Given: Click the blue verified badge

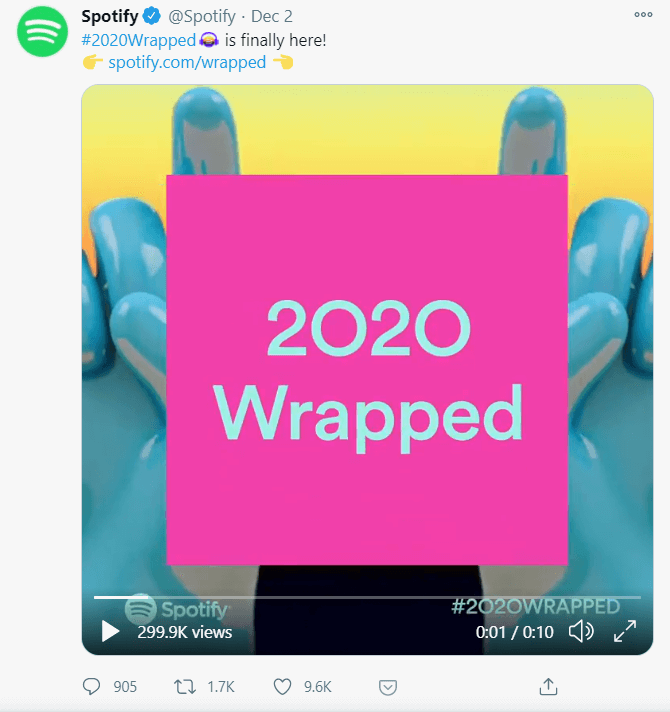Looking at the screenshot, I should [x=152, y=16].
